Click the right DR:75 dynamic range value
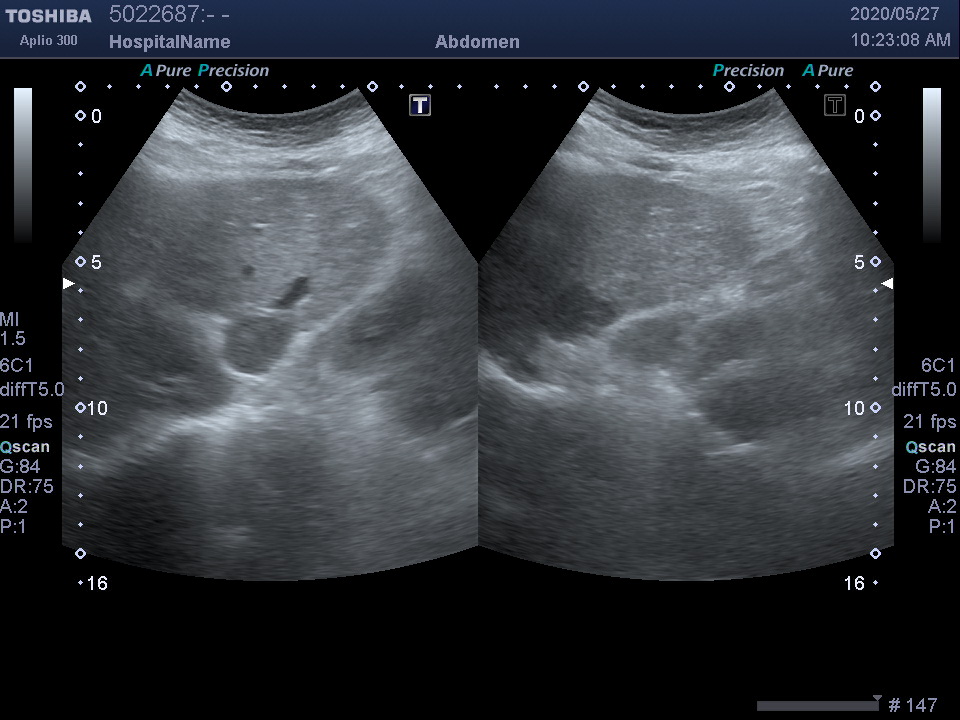 pos(929,486)
